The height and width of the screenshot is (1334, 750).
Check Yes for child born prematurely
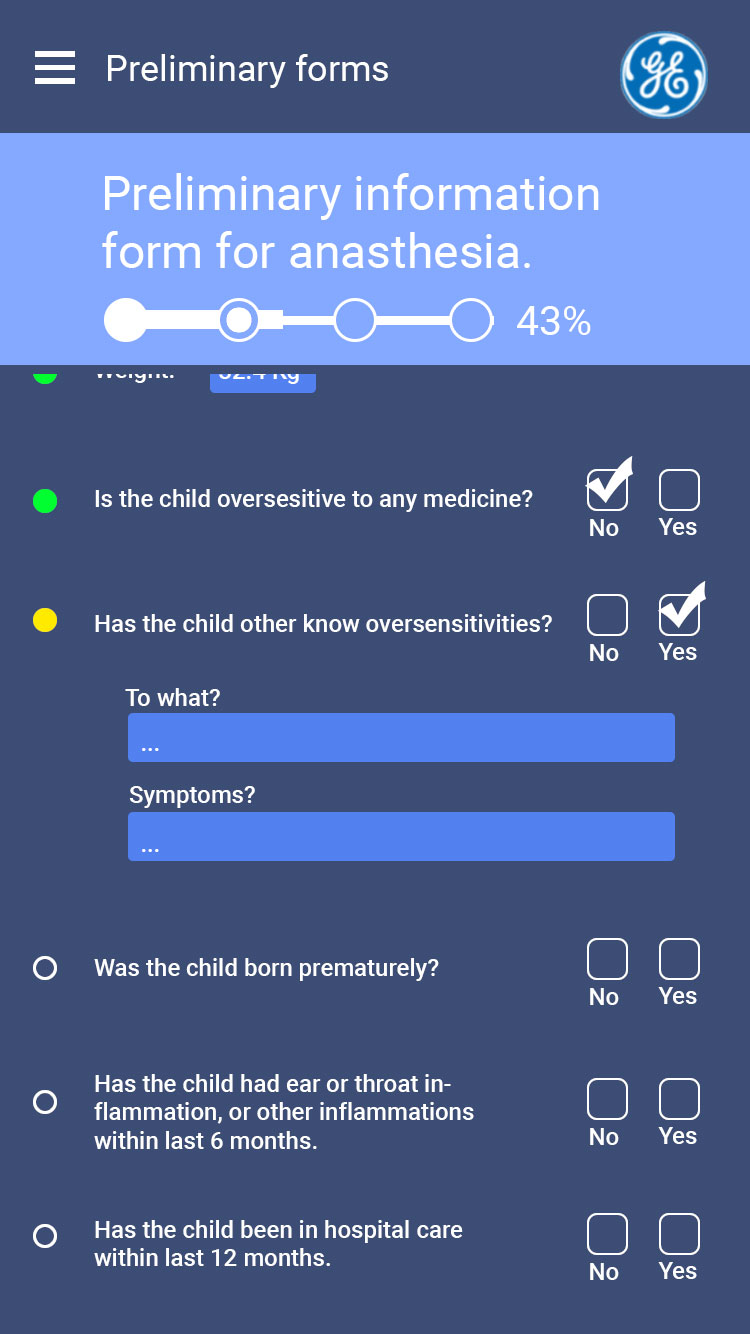(x=679, y=959)
